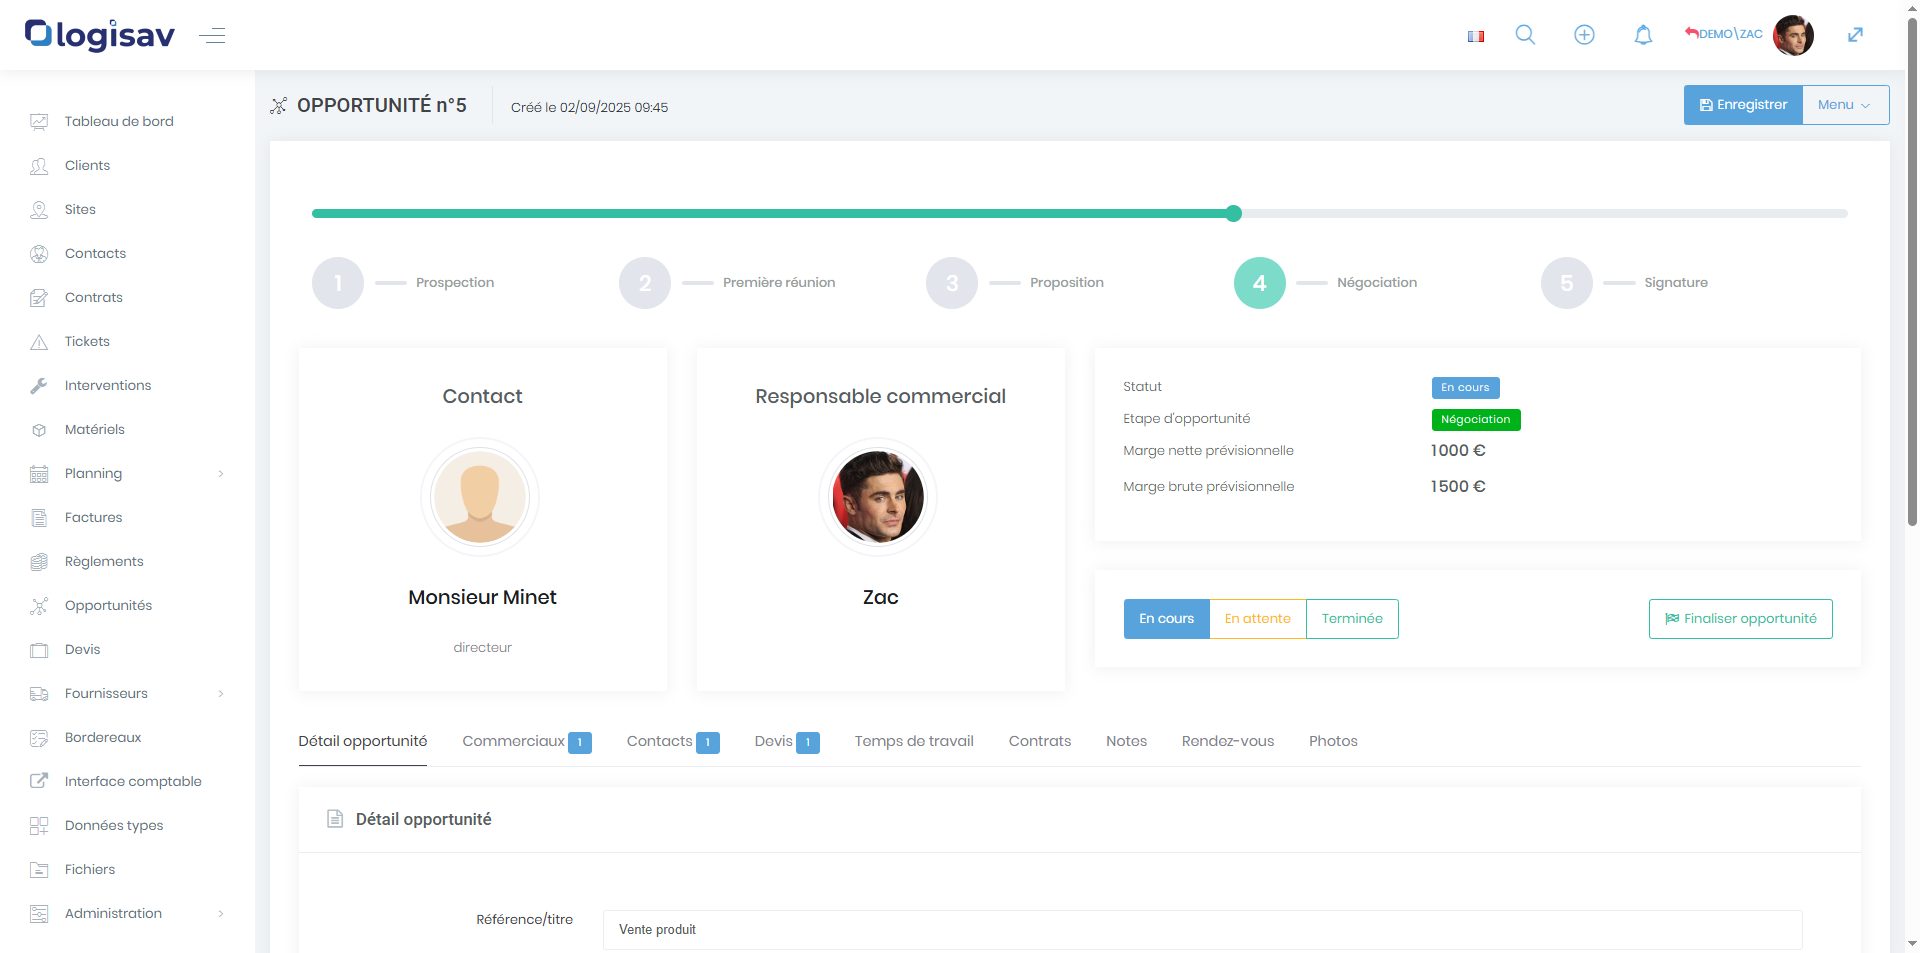Click the Interface comptable external-link icon
This screenshot has width=1920, height=953.
point(39,782)
